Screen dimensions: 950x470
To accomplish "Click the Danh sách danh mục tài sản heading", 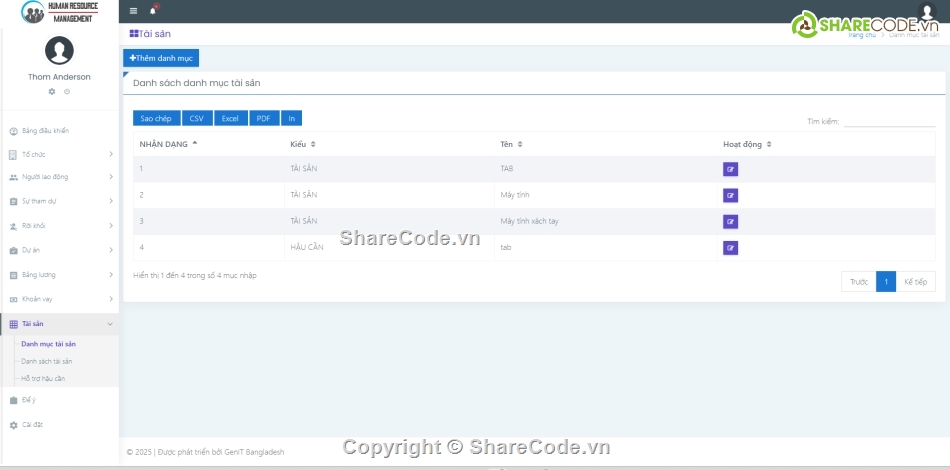I will (x=197, y=83).
